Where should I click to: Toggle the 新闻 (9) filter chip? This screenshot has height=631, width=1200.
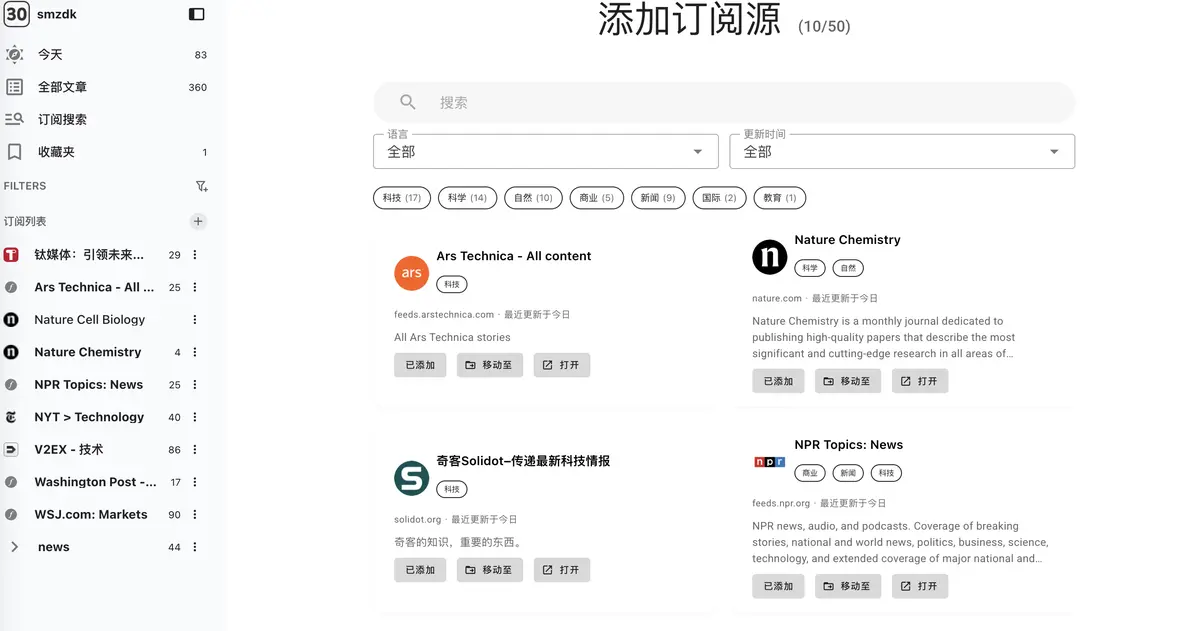(658, 197)
